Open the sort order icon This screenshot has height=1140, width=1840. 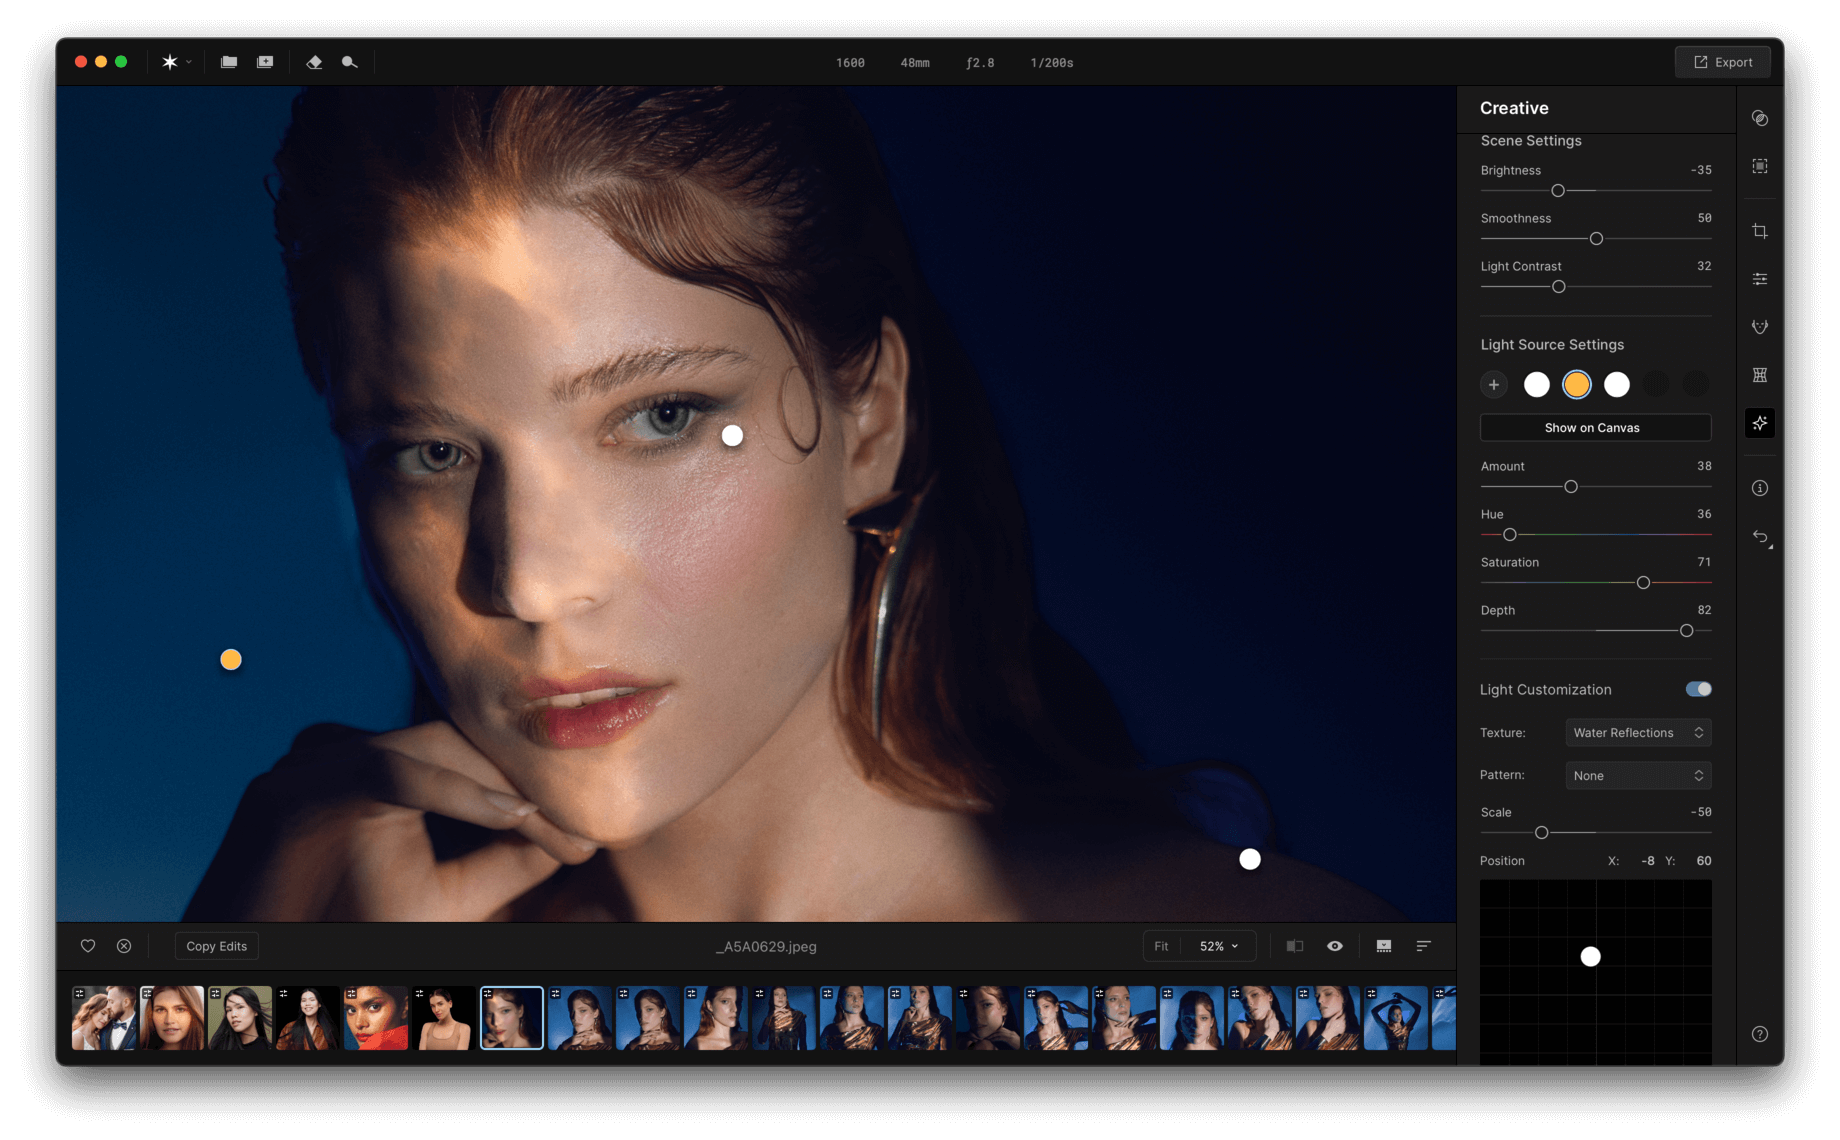1424,946
